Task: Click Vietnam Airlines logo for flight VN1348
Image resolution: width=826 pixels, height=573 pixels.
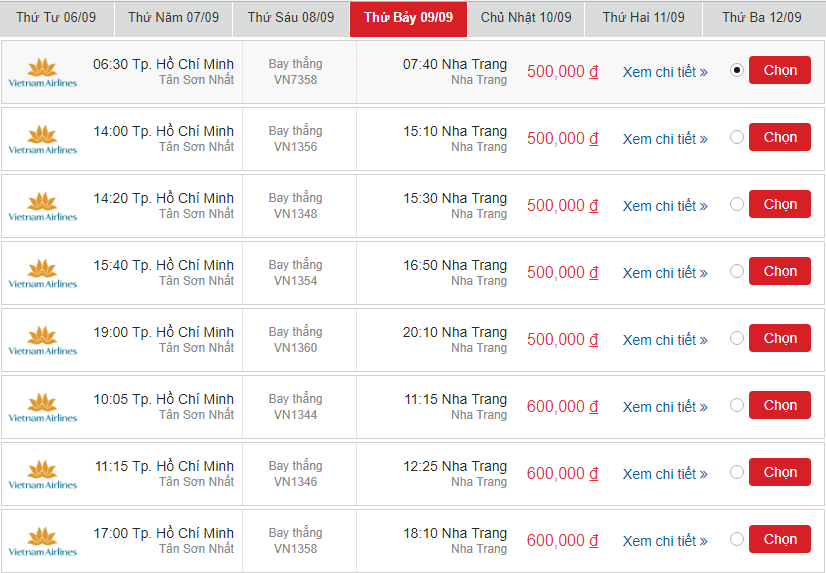Action: (x=43, y=206)
